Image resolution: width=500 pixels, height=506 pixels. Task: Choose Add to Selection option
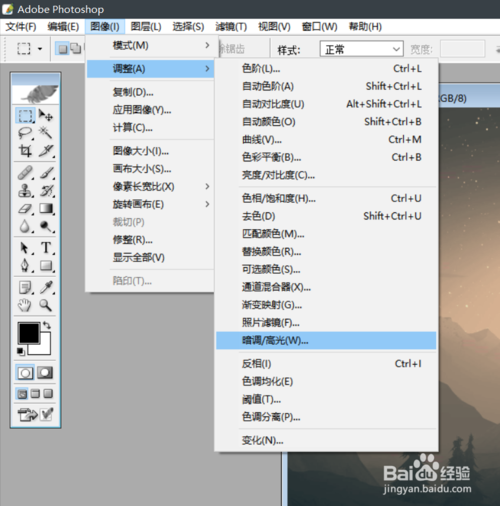pyautogui.click(x=76, y=49)
